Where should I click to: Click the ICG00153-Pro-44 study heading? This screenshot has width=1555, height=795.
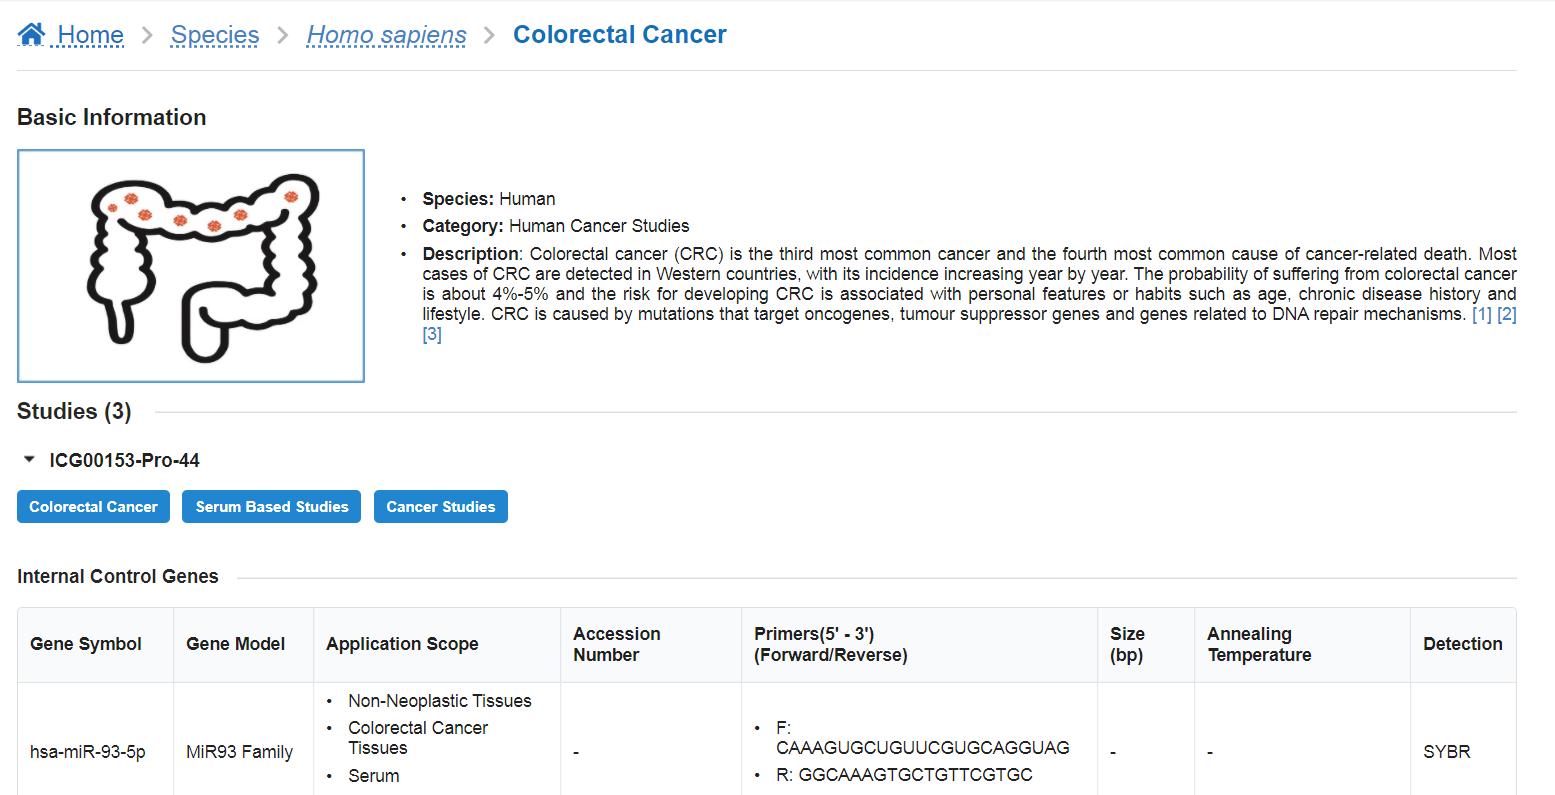pos(125,460)
